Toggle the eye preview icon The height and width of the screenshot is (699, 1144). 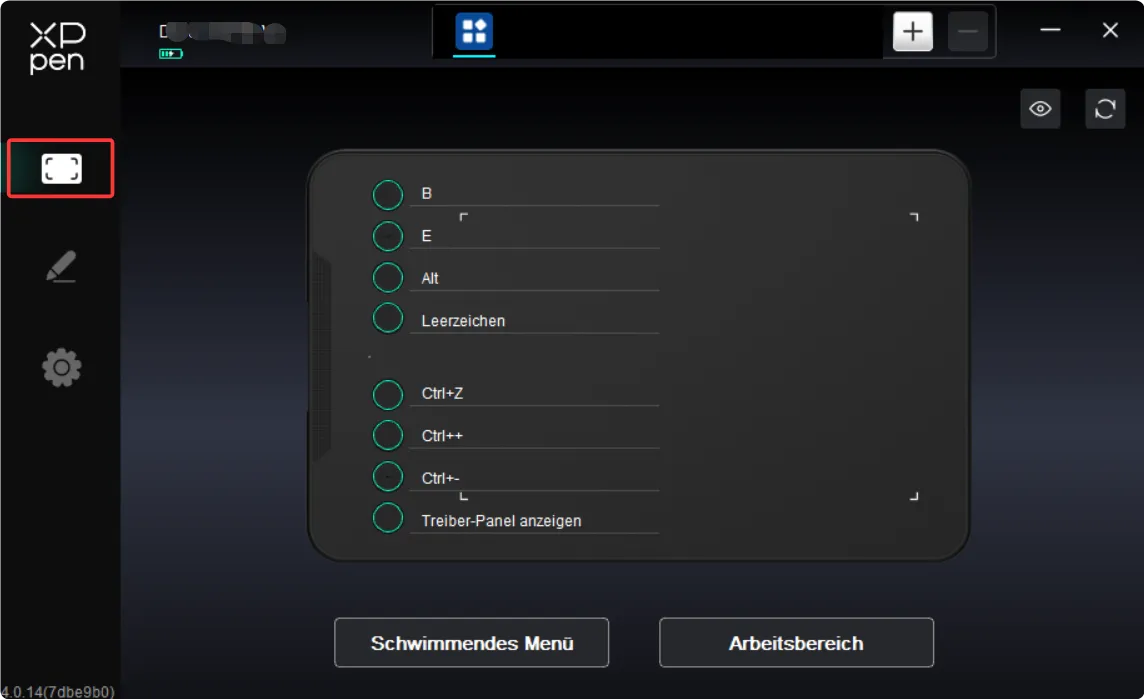(x=1040, y=109)
